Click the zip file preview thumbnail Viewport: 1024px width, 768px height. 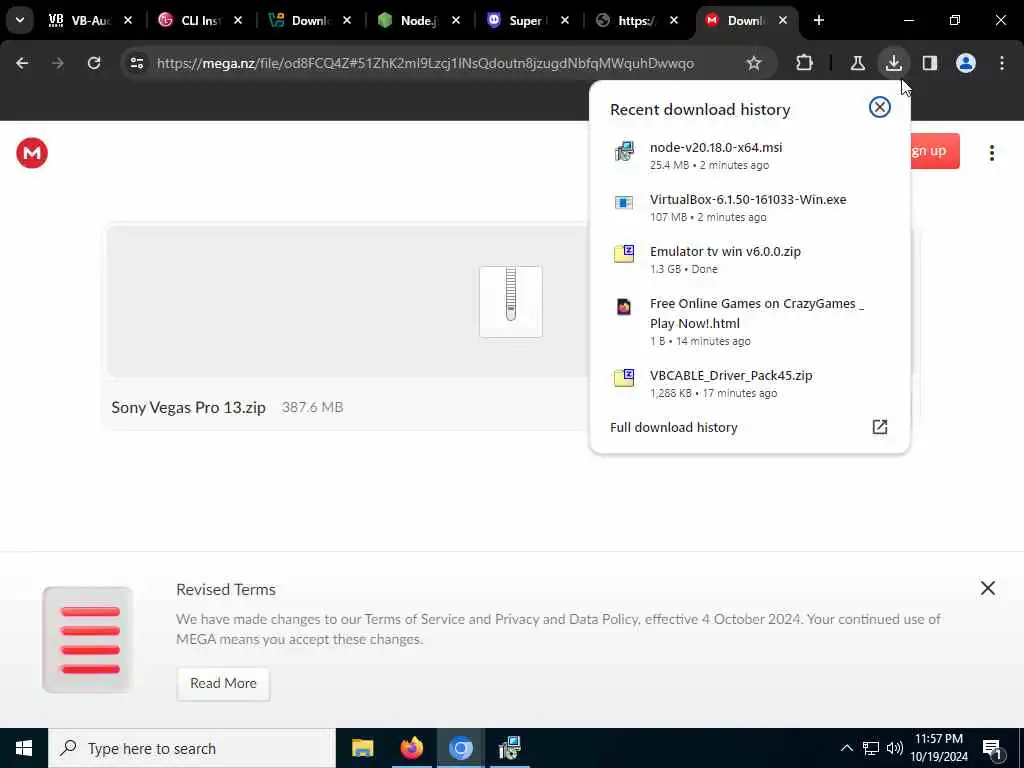(x=511, y=302)
